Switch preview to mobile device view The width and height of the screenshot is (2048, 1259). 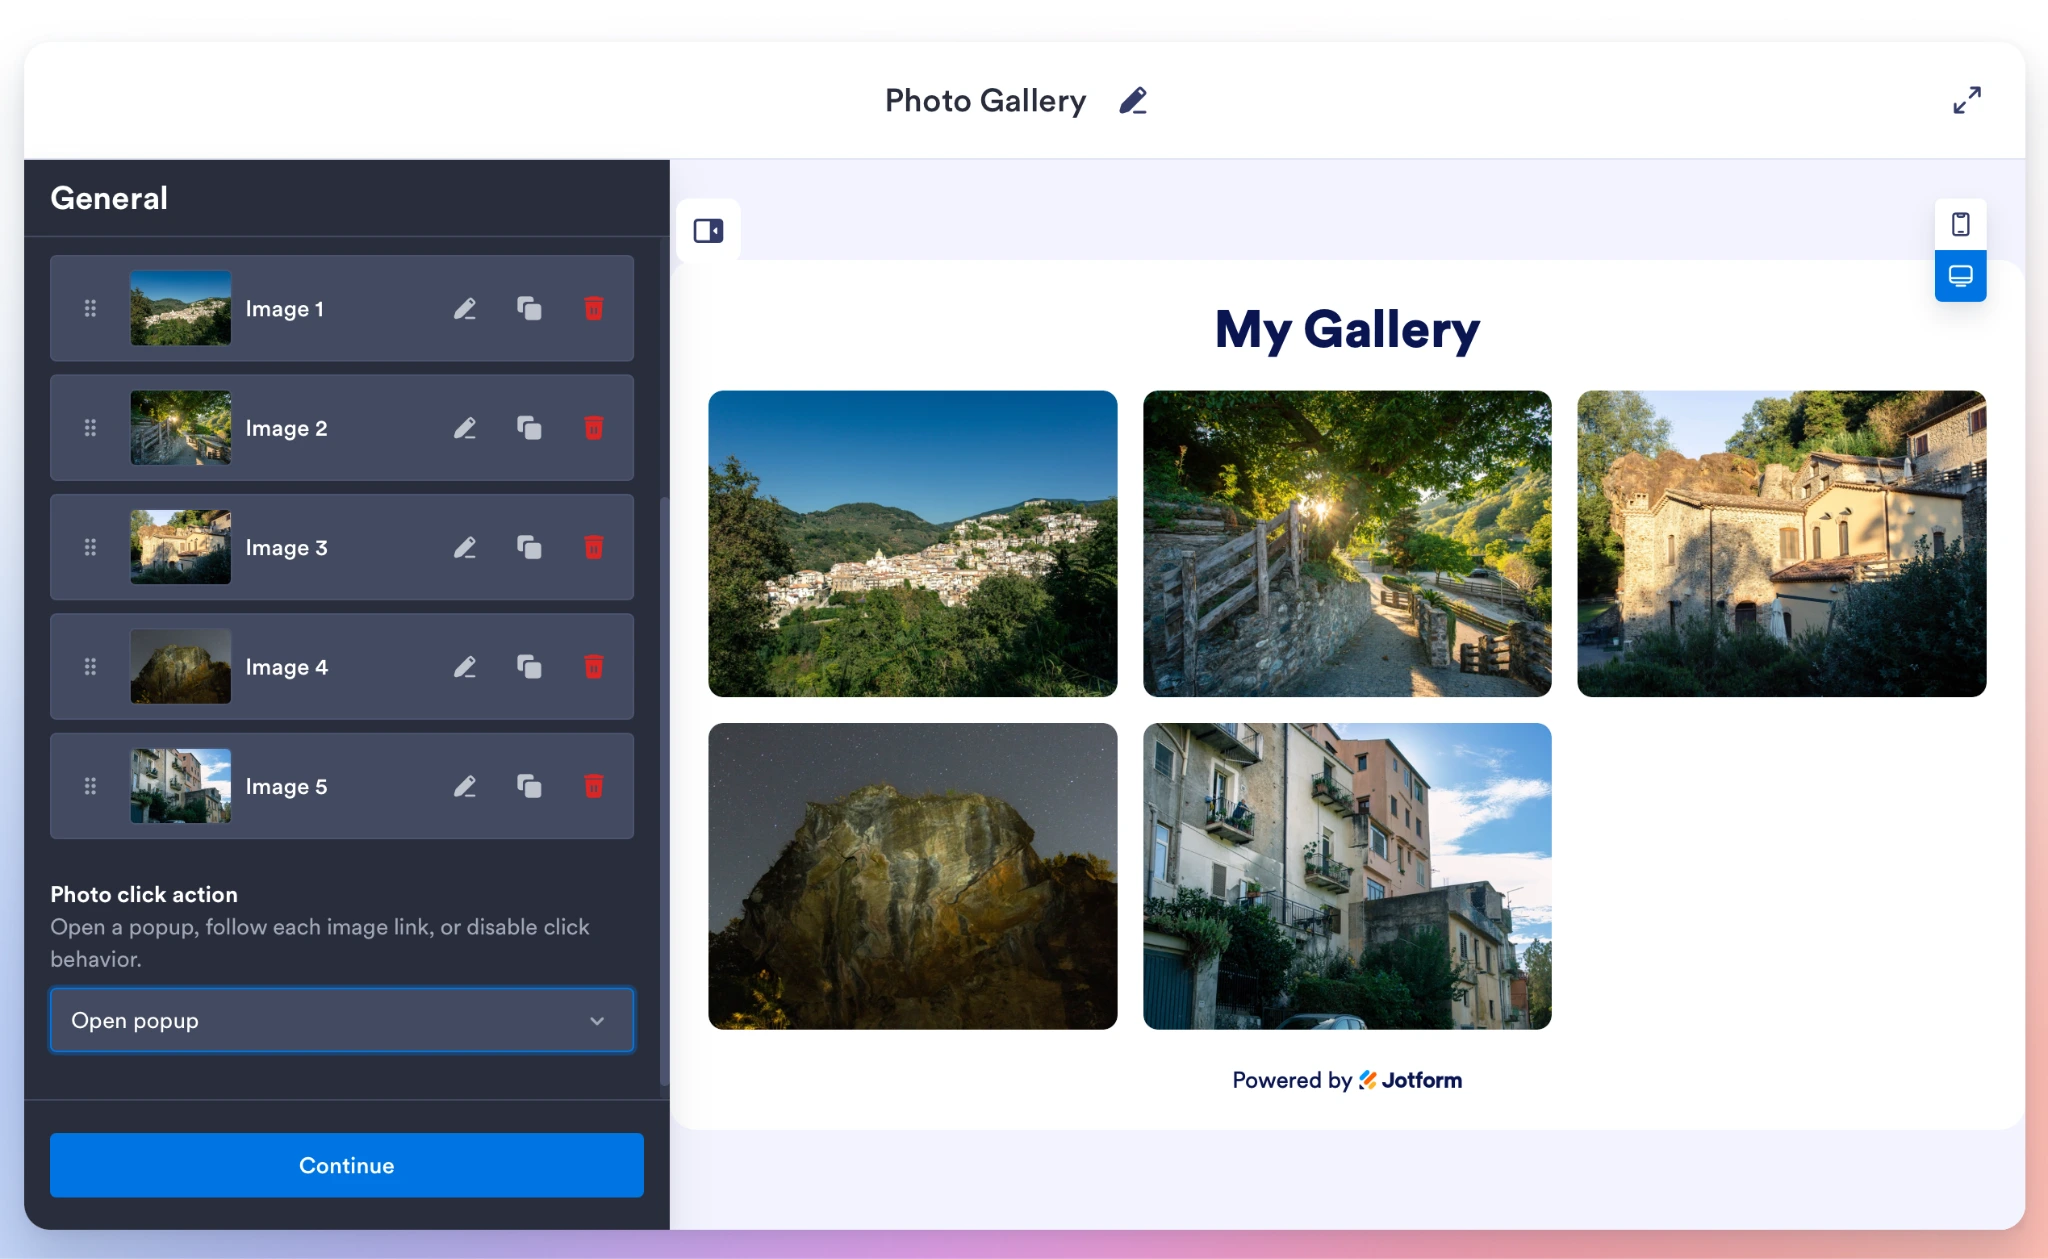(1960, 224)
